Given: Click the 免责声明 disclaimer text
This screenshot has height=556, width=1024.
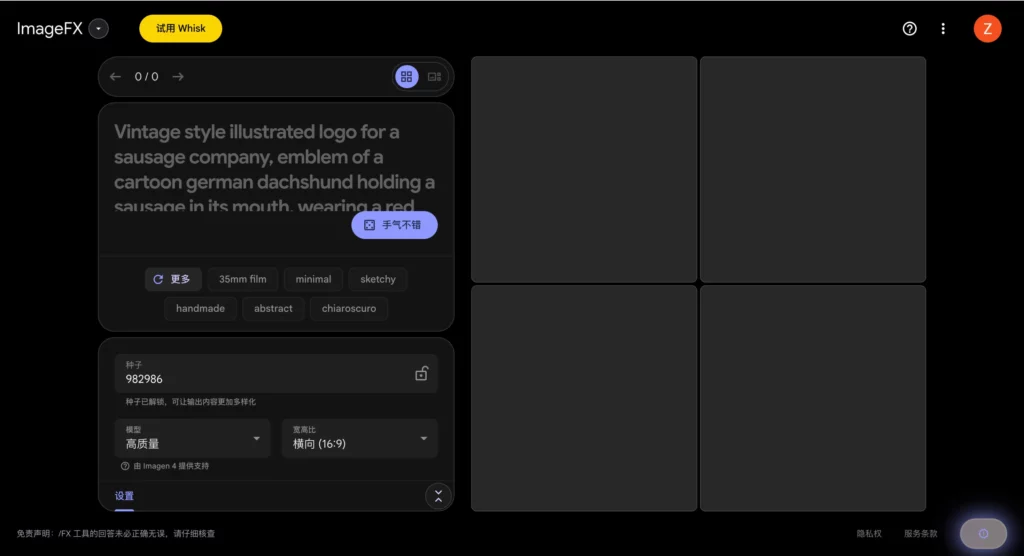Looking at the screenshot, I should click(116, 534).
